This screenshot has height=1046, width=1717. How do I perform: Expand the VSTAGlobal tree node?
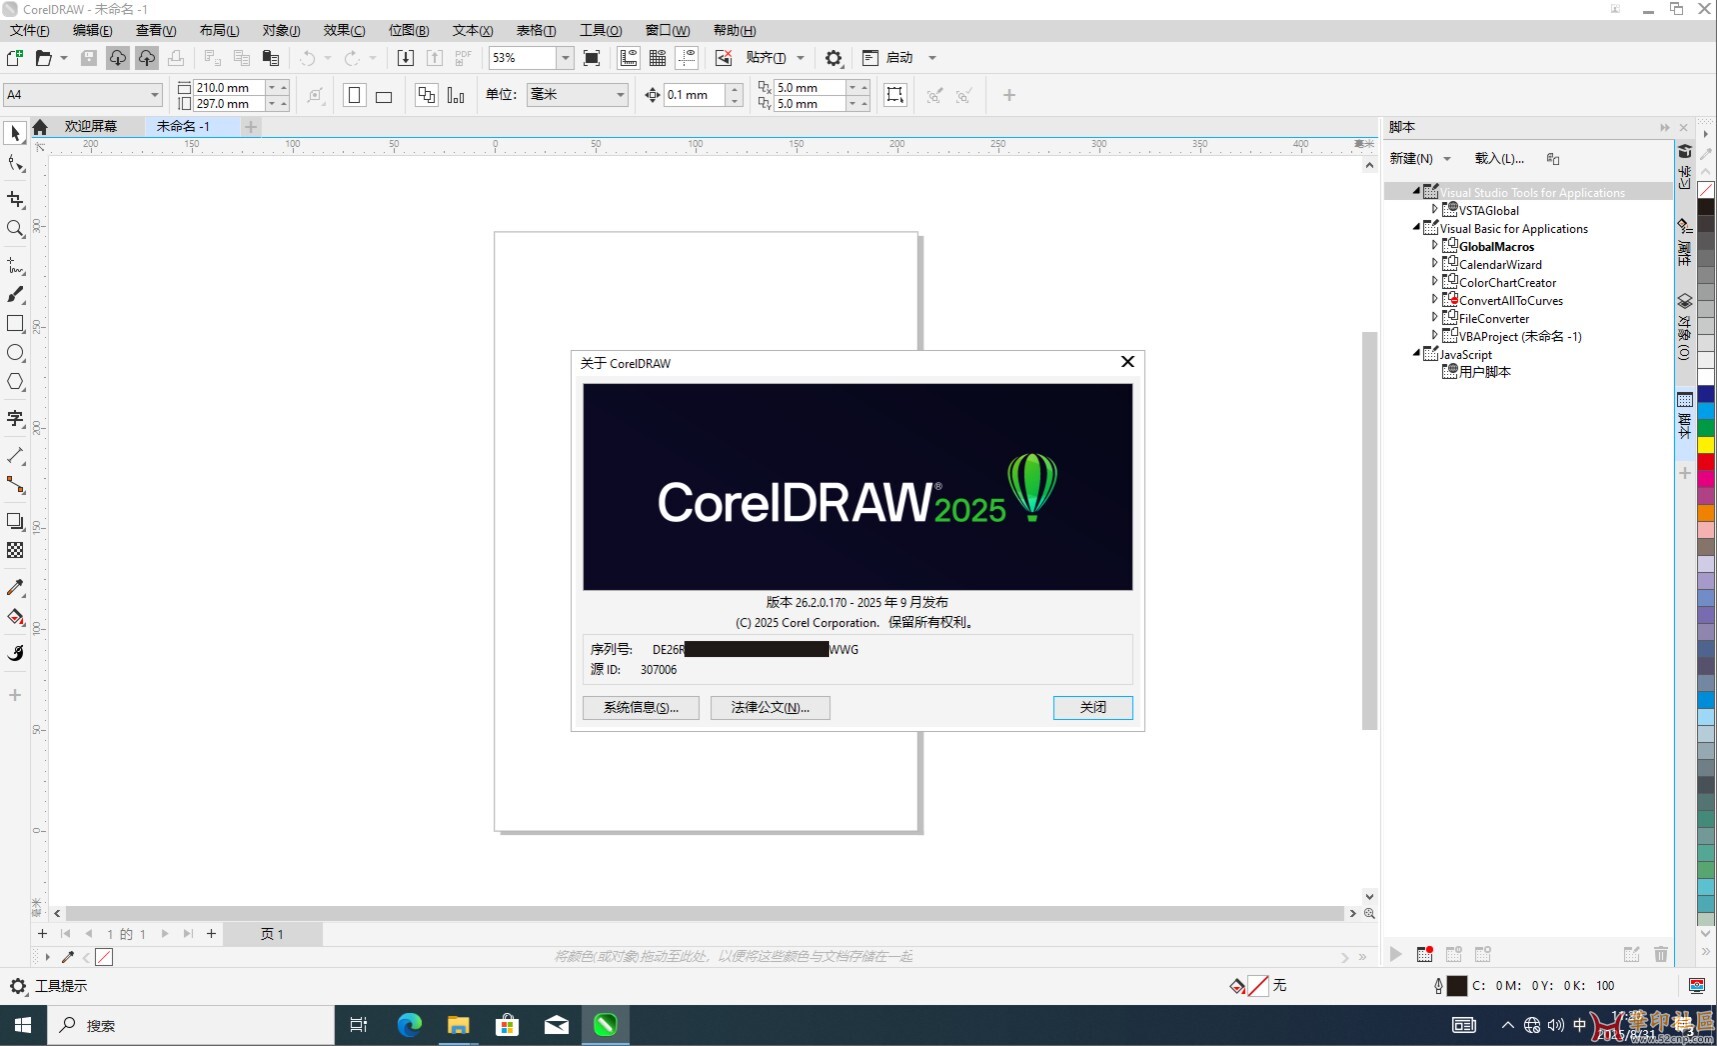click(1434, 210)
